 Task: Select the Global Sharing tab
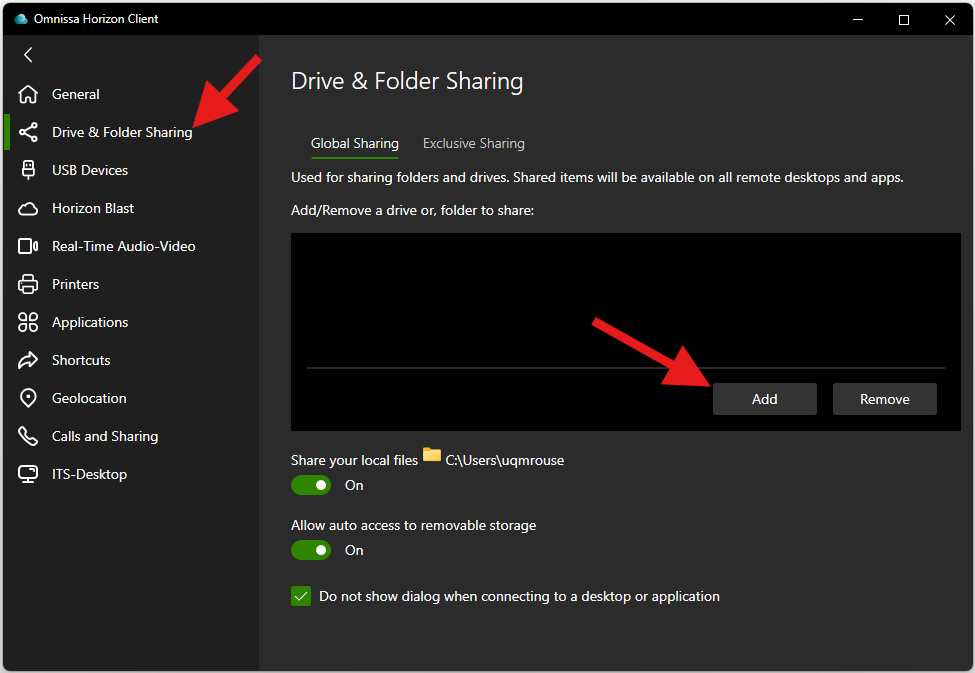(x=354, y=143)
